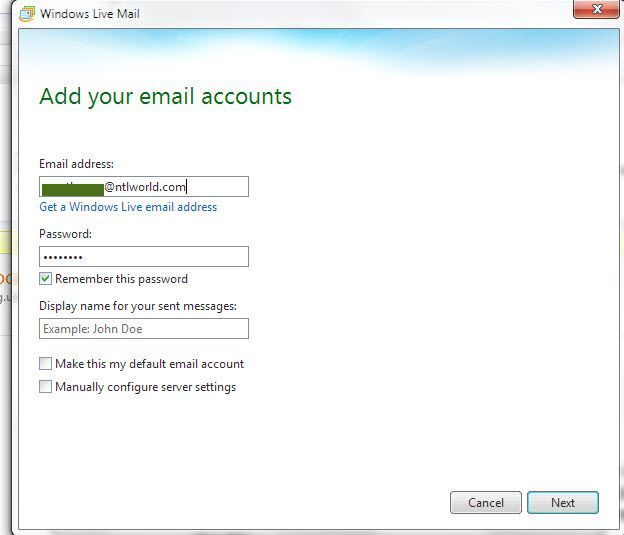Screen dimensions: 624x535
Task: Enable 'Make this my default email account'
Action: point(45,363)
